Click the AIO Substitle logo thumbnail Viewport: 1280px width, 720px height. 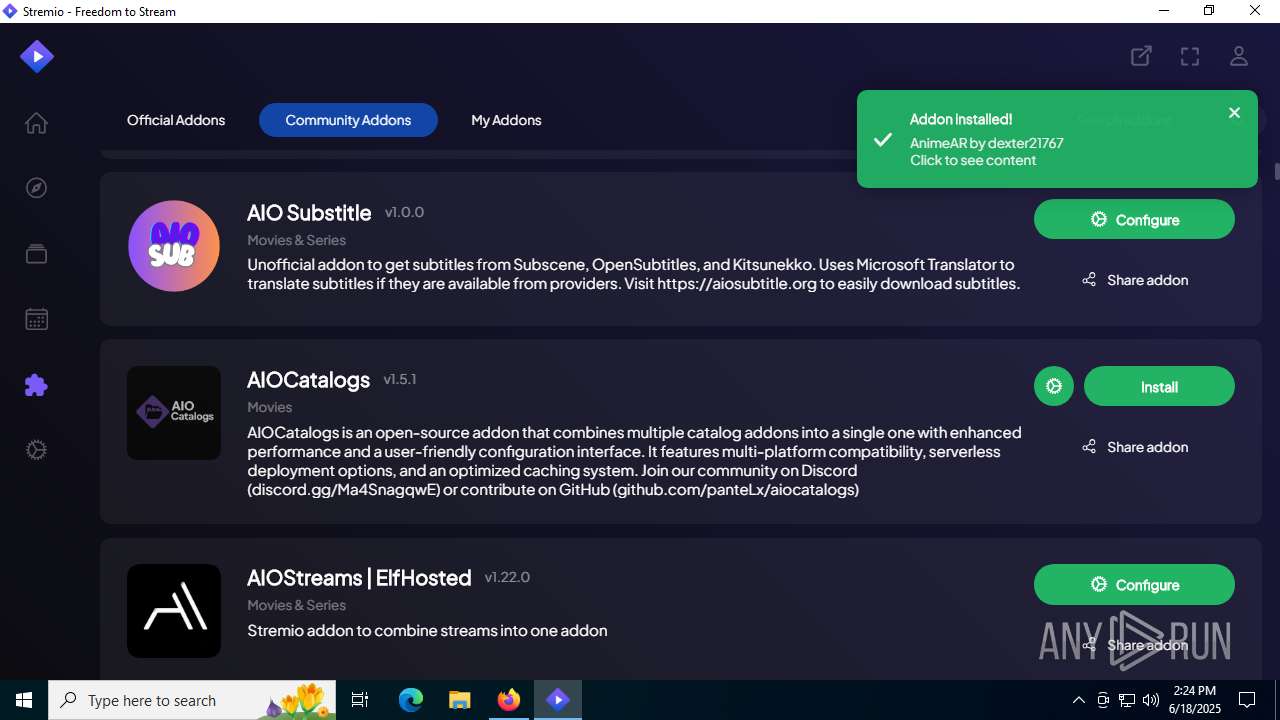coord(174,246)
